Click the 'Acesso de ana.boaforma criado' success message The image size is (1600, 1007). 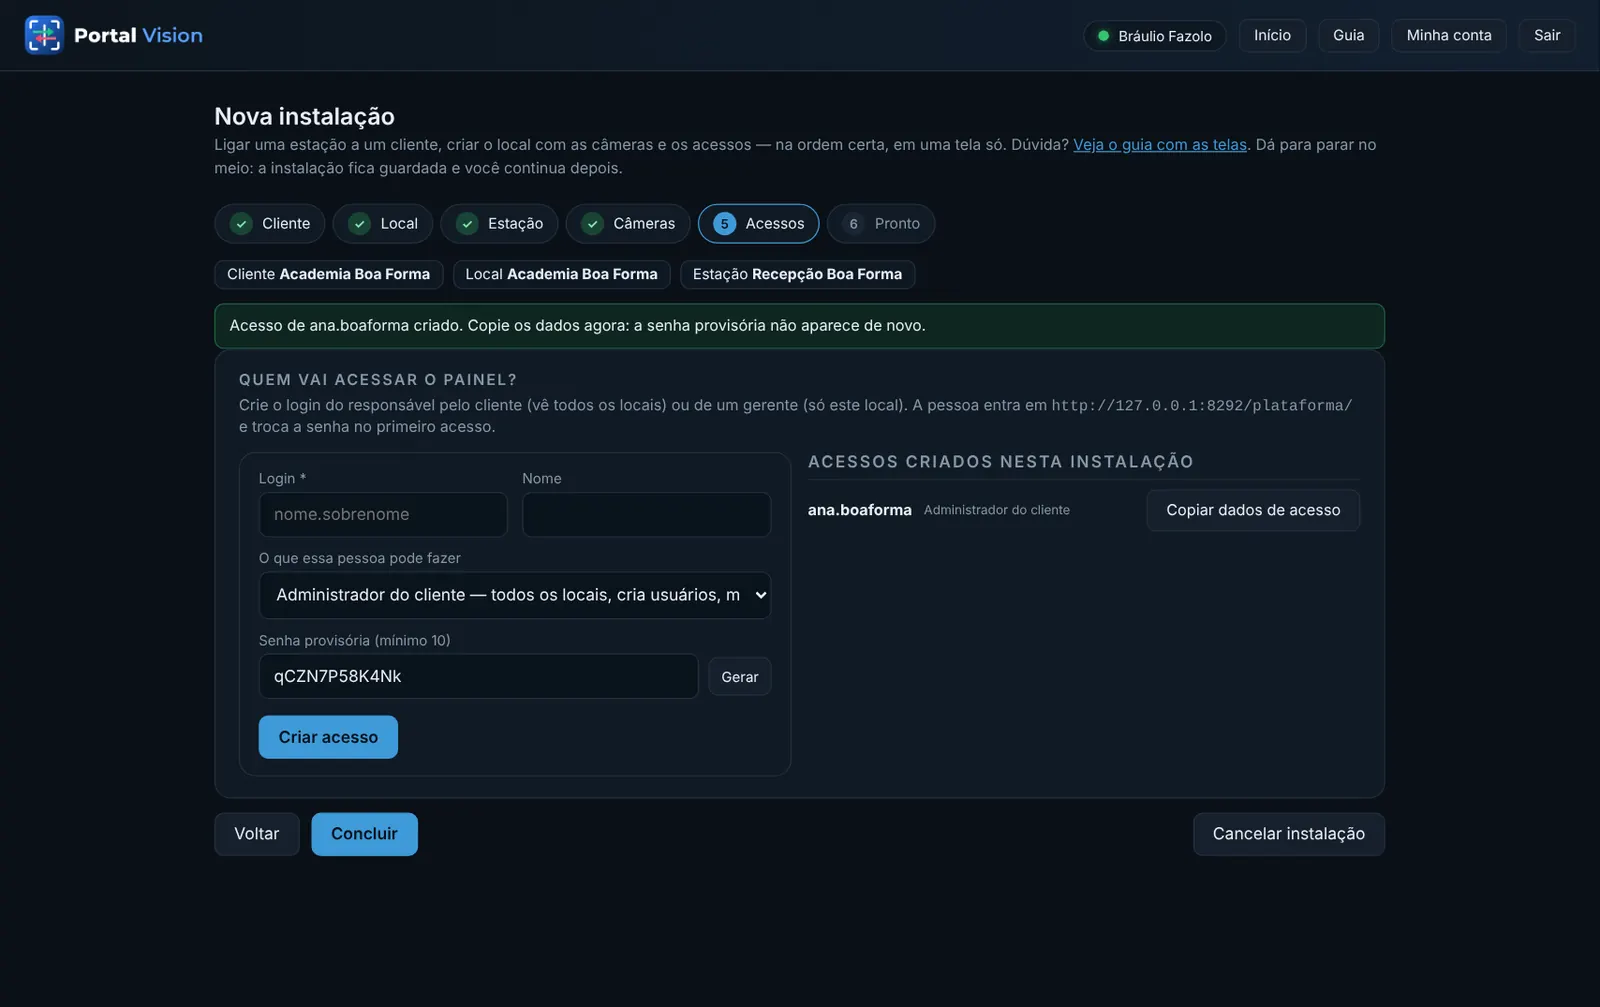click(x=799, y=326)
